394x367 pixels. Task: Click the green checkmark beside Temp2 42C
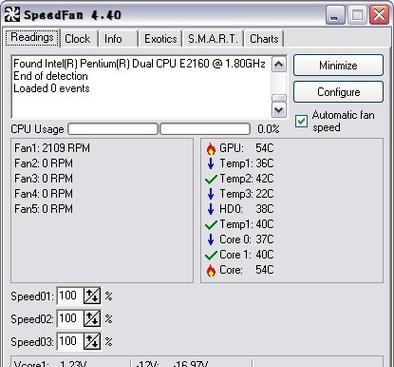pyautogui.click(x=211, y=179)
